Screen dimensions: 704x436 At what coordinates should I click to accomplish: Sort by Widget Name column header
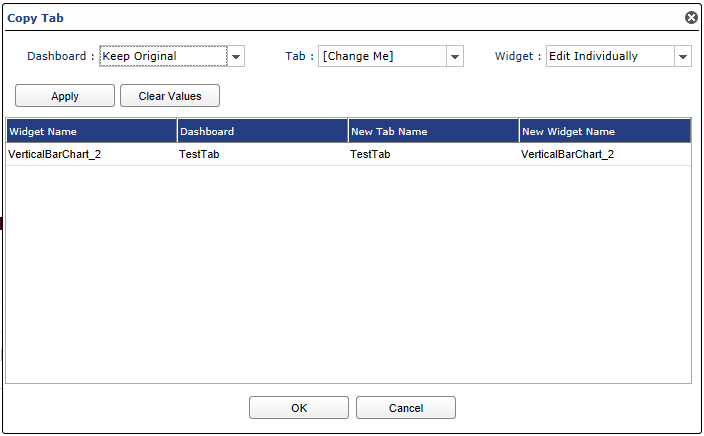[92, 131]
